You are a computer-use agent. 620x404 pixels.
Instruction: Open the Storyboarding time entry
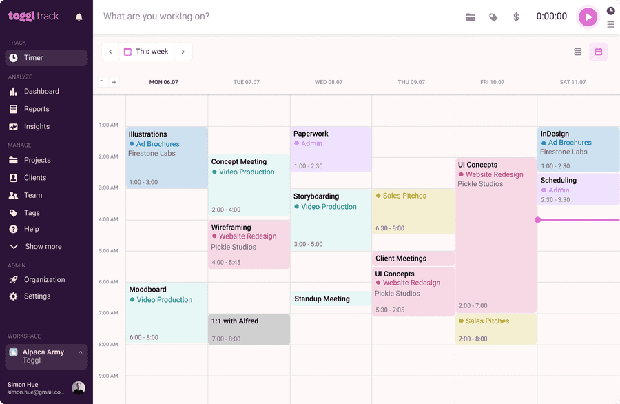click(331, 220)
